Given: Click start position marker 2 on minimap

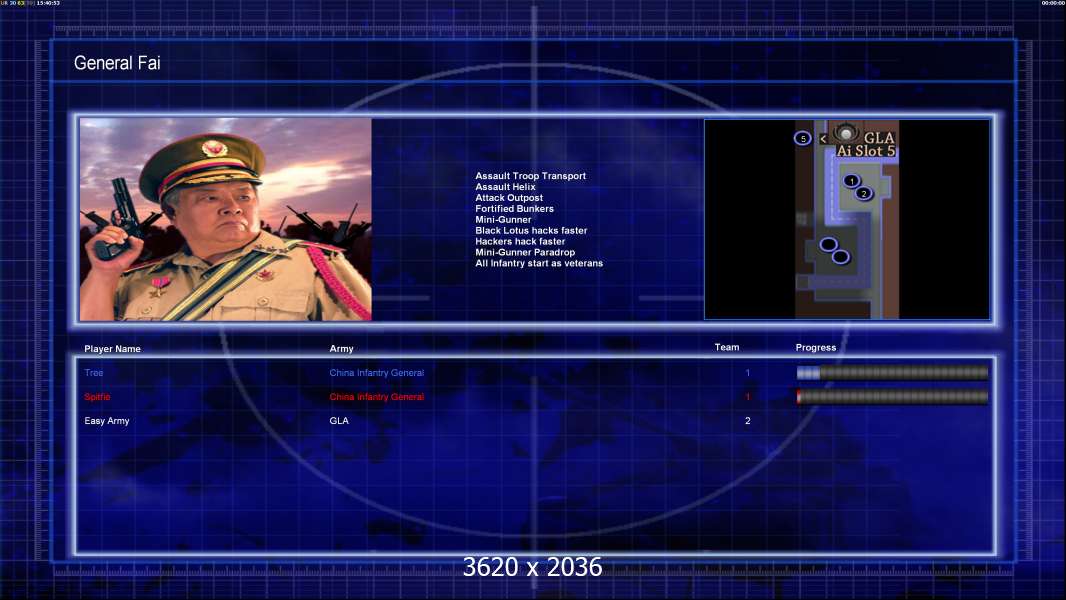Looking at the screenshot, I should [x=863, y=194].
